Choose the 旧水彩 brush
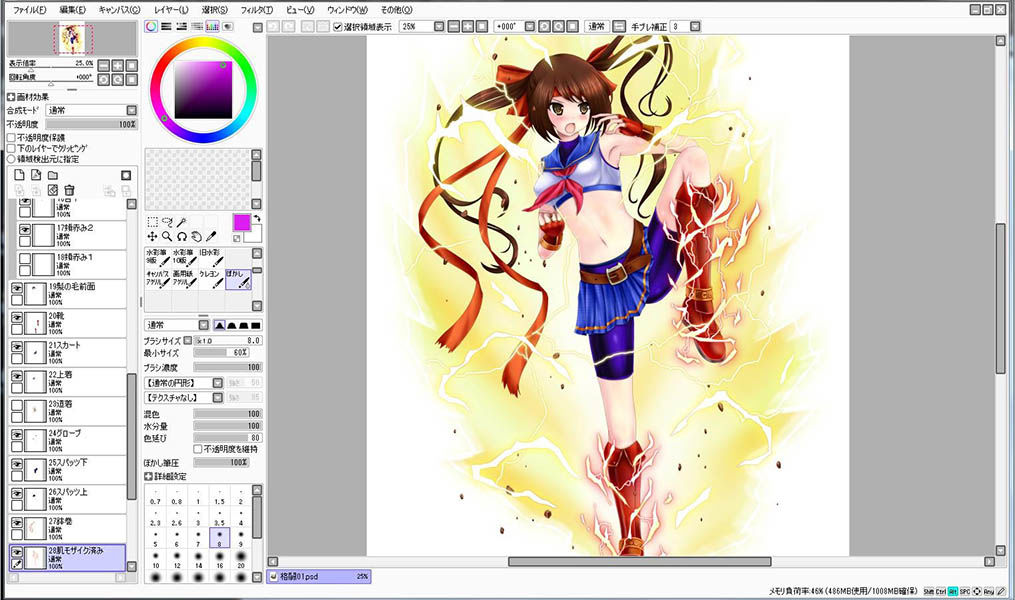 pos(211,258)
